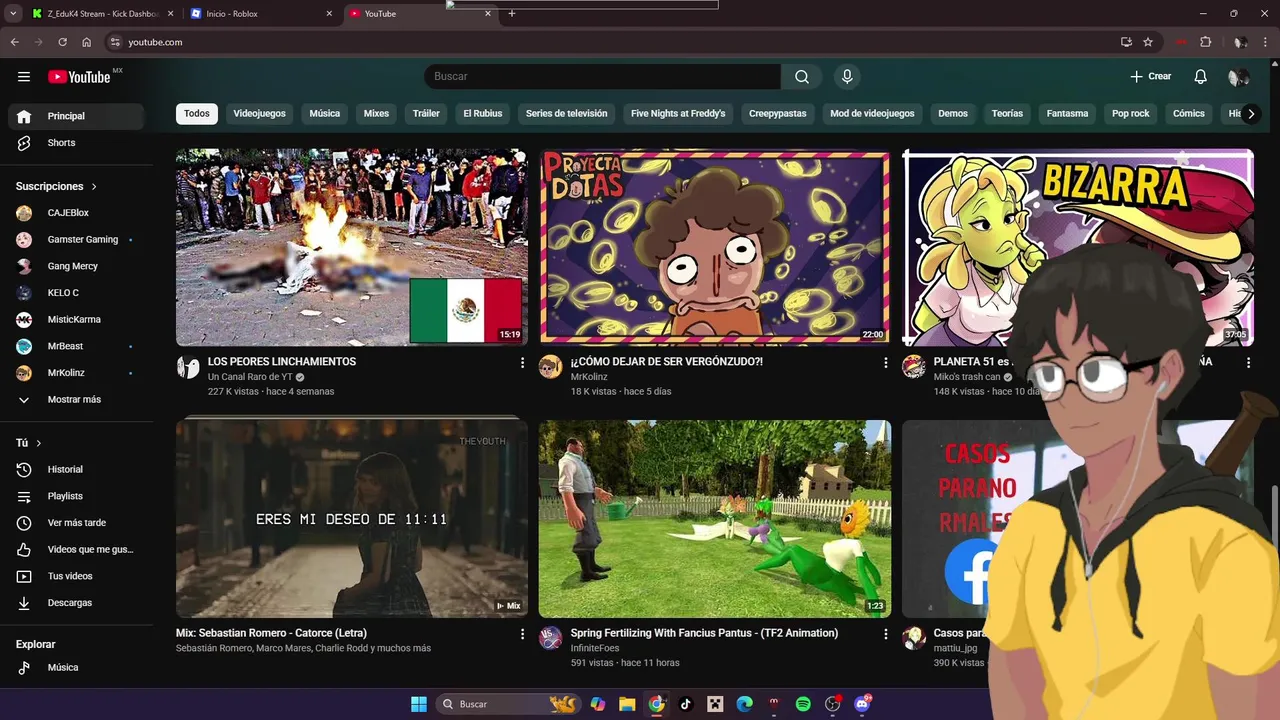Reload the page in browser
The image size is (1280, 720).
tap(62, 42)
